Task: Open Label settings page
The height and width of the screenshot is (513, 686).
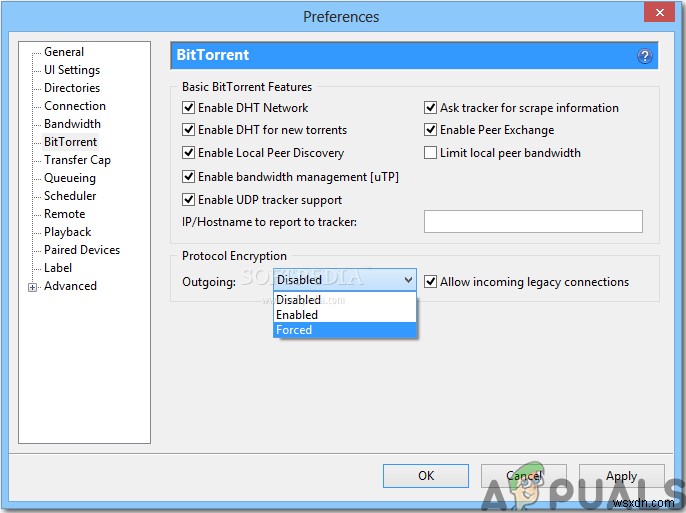Action: click(x=58, y=268)
